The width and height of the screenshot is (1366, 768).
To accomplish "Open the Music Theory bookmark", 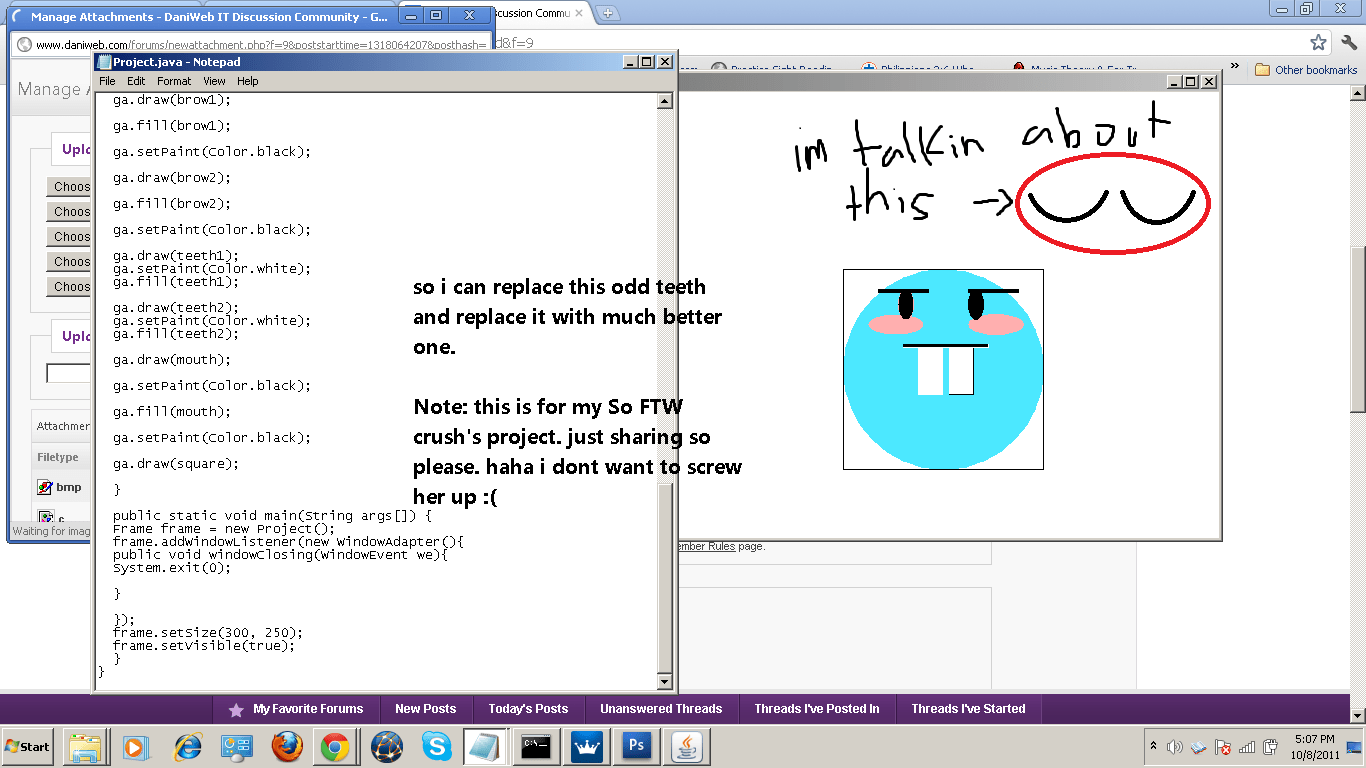I will click(x=1075, y=69).
